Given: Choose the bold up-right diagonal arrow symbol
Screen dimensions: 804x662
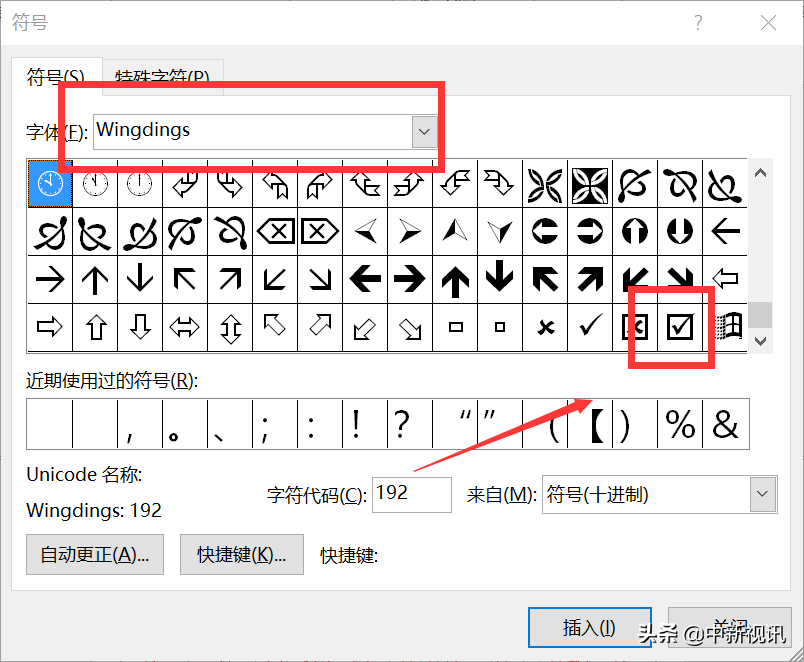Looking at the screenshot, I should point(590,279).
